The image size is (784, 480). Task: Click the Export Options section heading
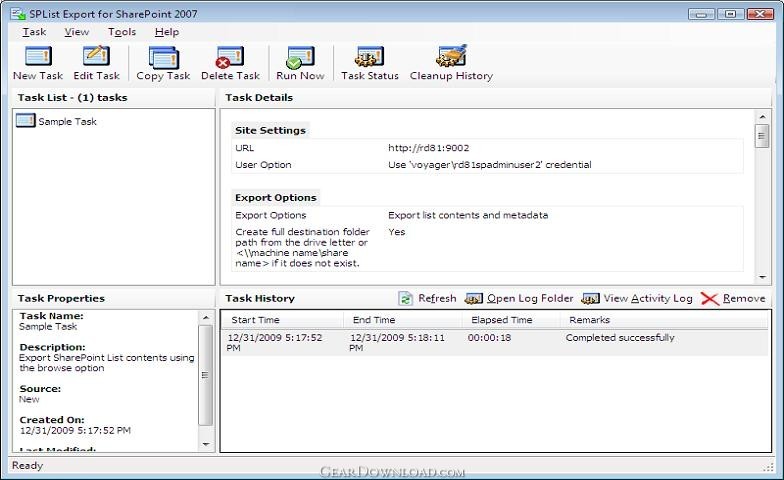tap(276, 198)
